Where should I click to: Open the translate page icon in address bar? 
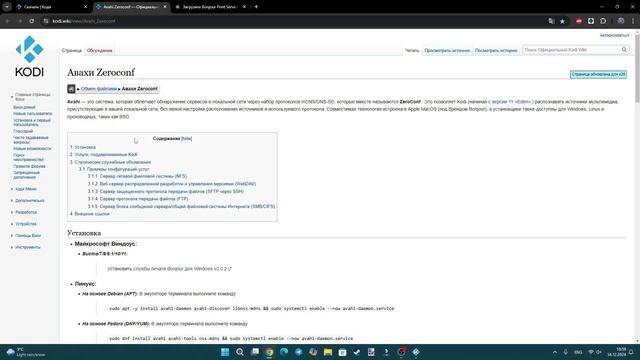pyautogui.click(x=551, y=21)
